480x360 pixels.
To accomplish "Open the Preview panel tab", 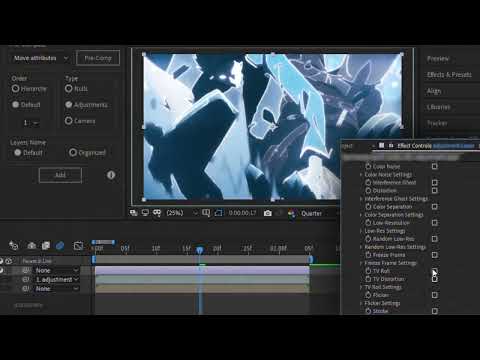I will pyautogui.click(x=438, y=59).
